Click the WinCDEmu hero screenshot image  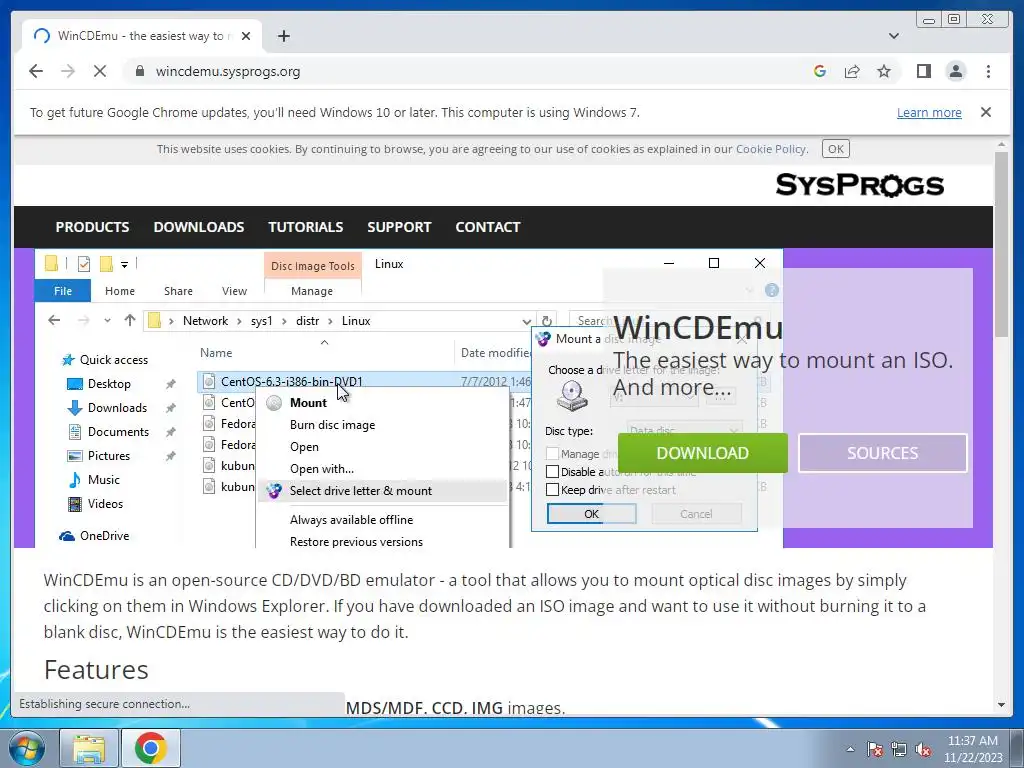click(x=408, y=398)
